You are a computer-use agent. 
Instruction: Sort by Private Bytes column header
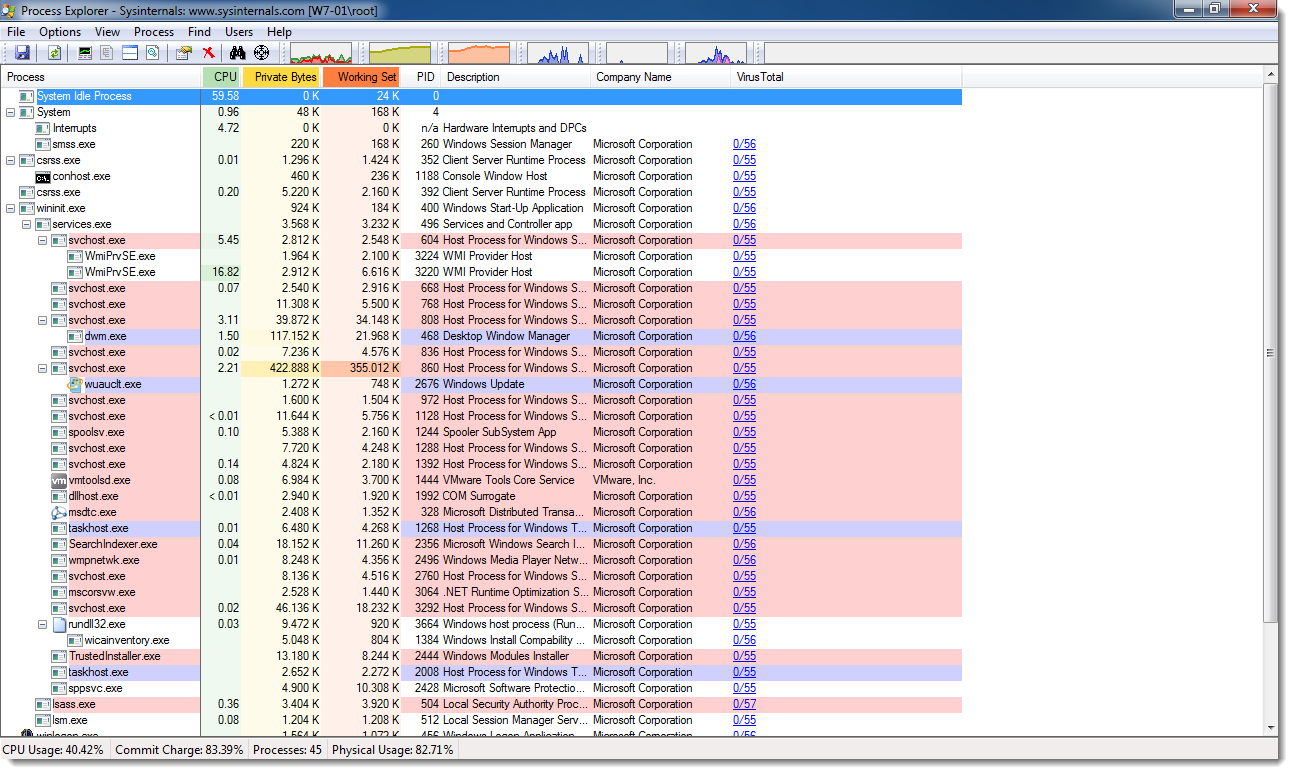(282, 77)
